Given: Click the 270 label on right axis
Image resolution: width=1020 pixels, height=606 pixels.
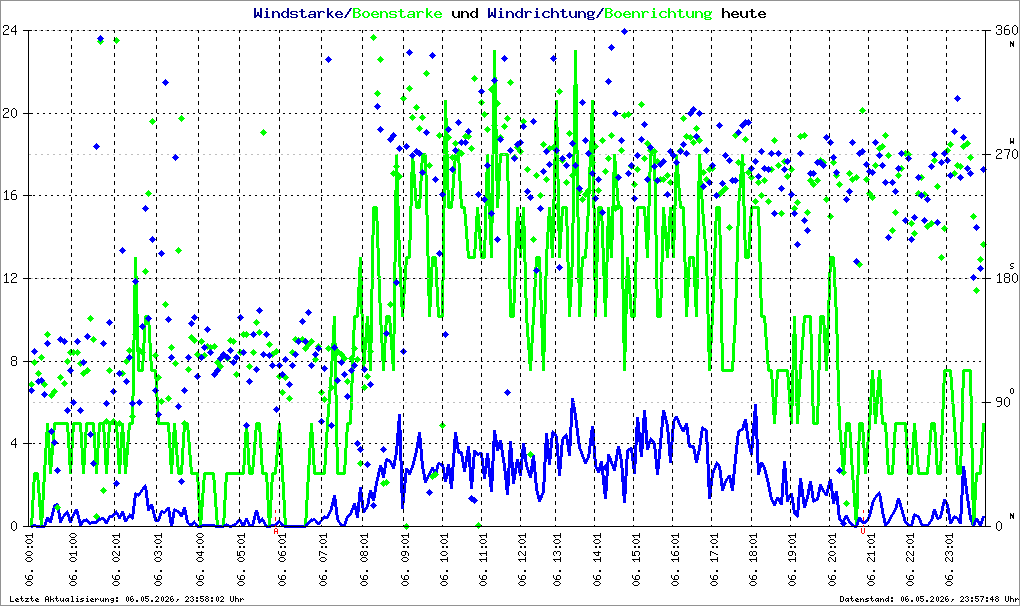Looking at the screenshot, I should tap(1006, 154).
